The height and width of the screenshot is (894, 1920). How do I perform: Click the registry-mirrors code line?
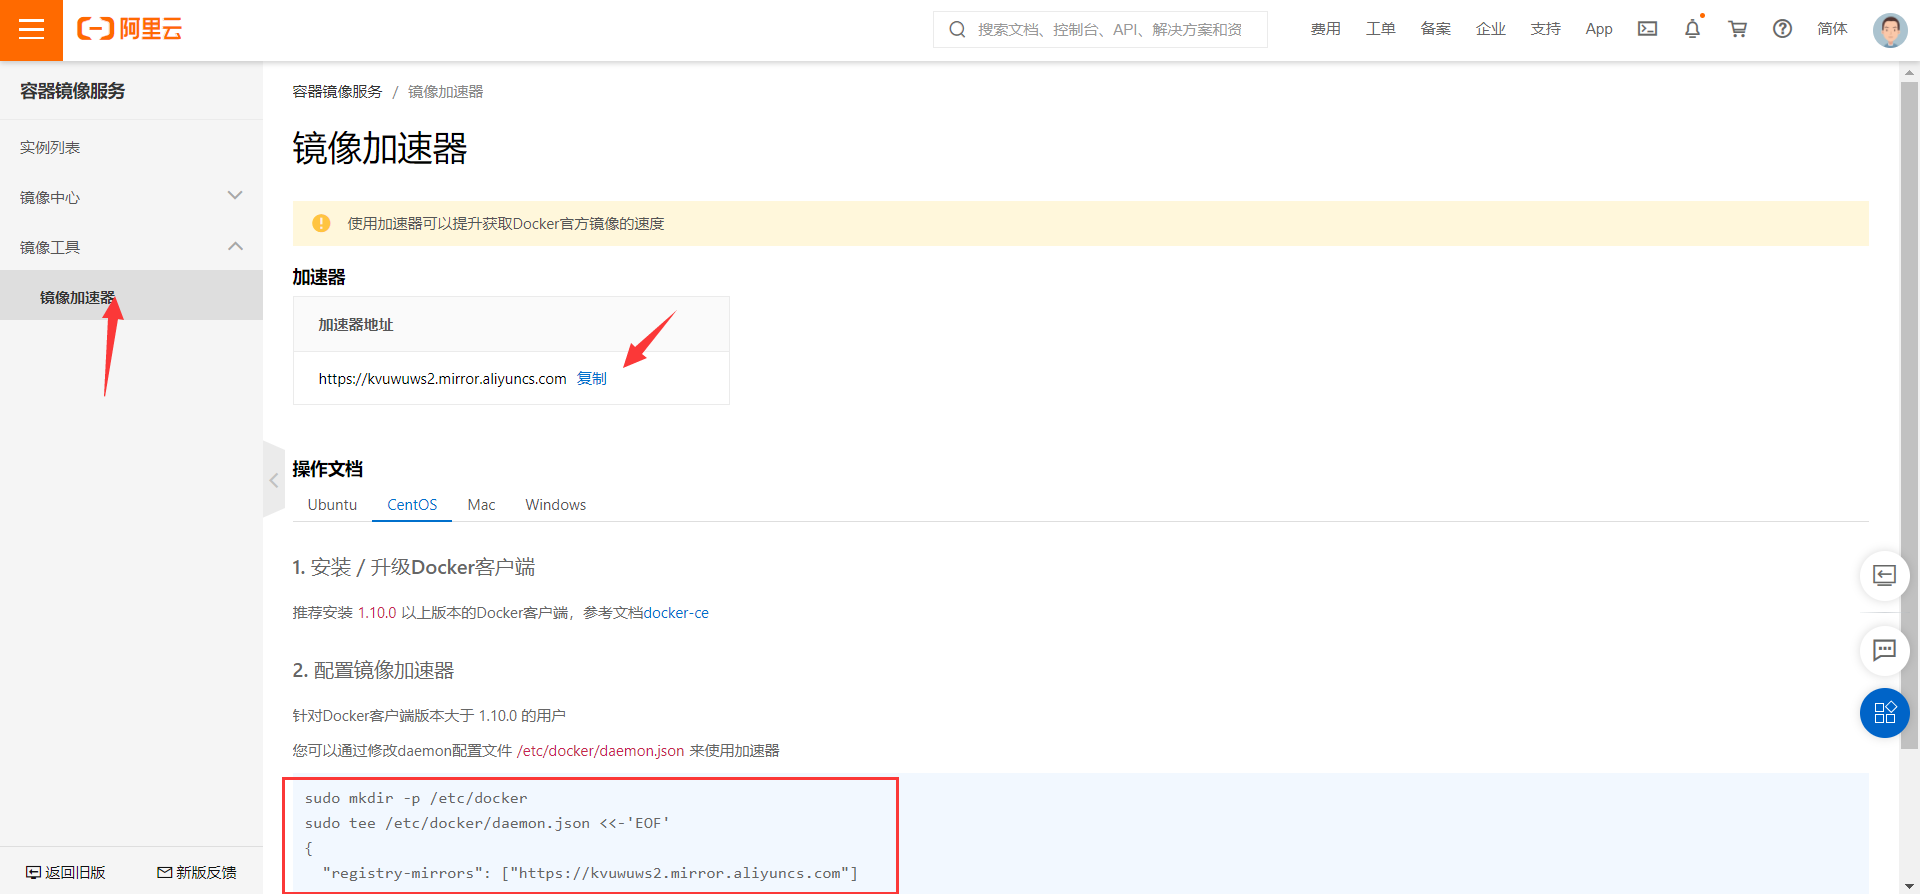coord(590,873)
